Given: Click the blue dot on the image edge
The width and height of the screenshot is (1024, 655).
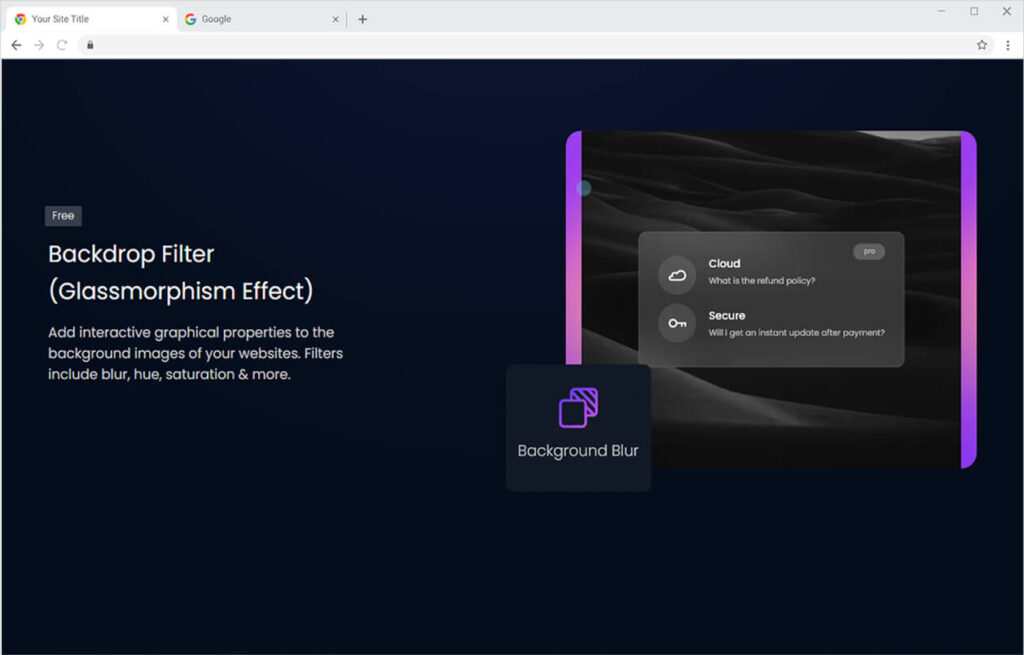Looking at the screenshot, I should (x=584, y=188).
